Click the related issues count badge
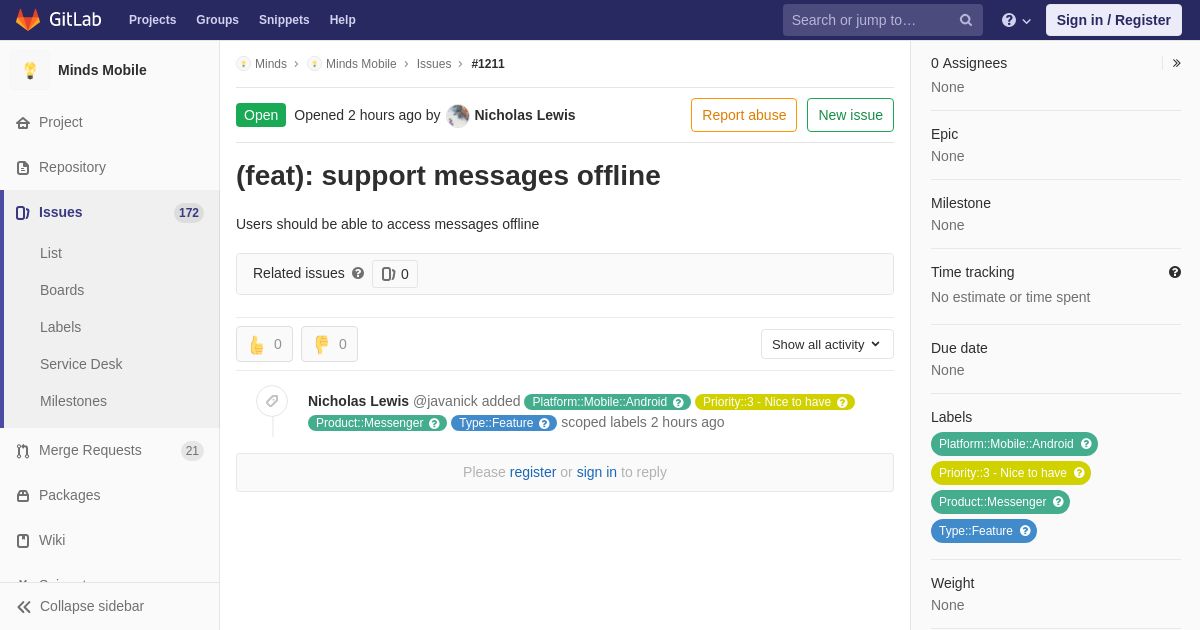1200x630 pixels. pyautogui.click(x=395, y=274)
